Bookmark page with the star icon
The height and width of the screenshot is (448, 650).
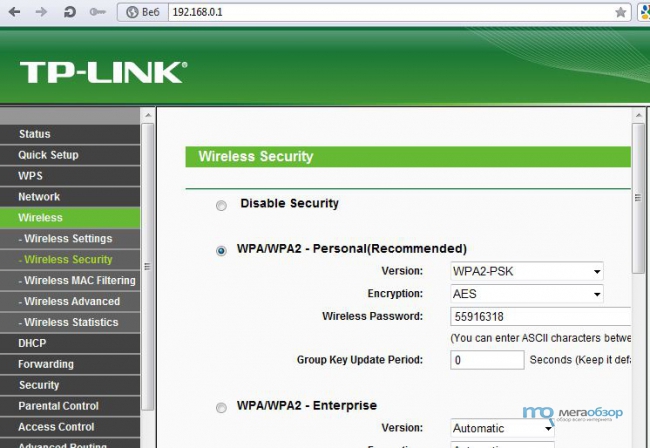(x=620, y=12)
